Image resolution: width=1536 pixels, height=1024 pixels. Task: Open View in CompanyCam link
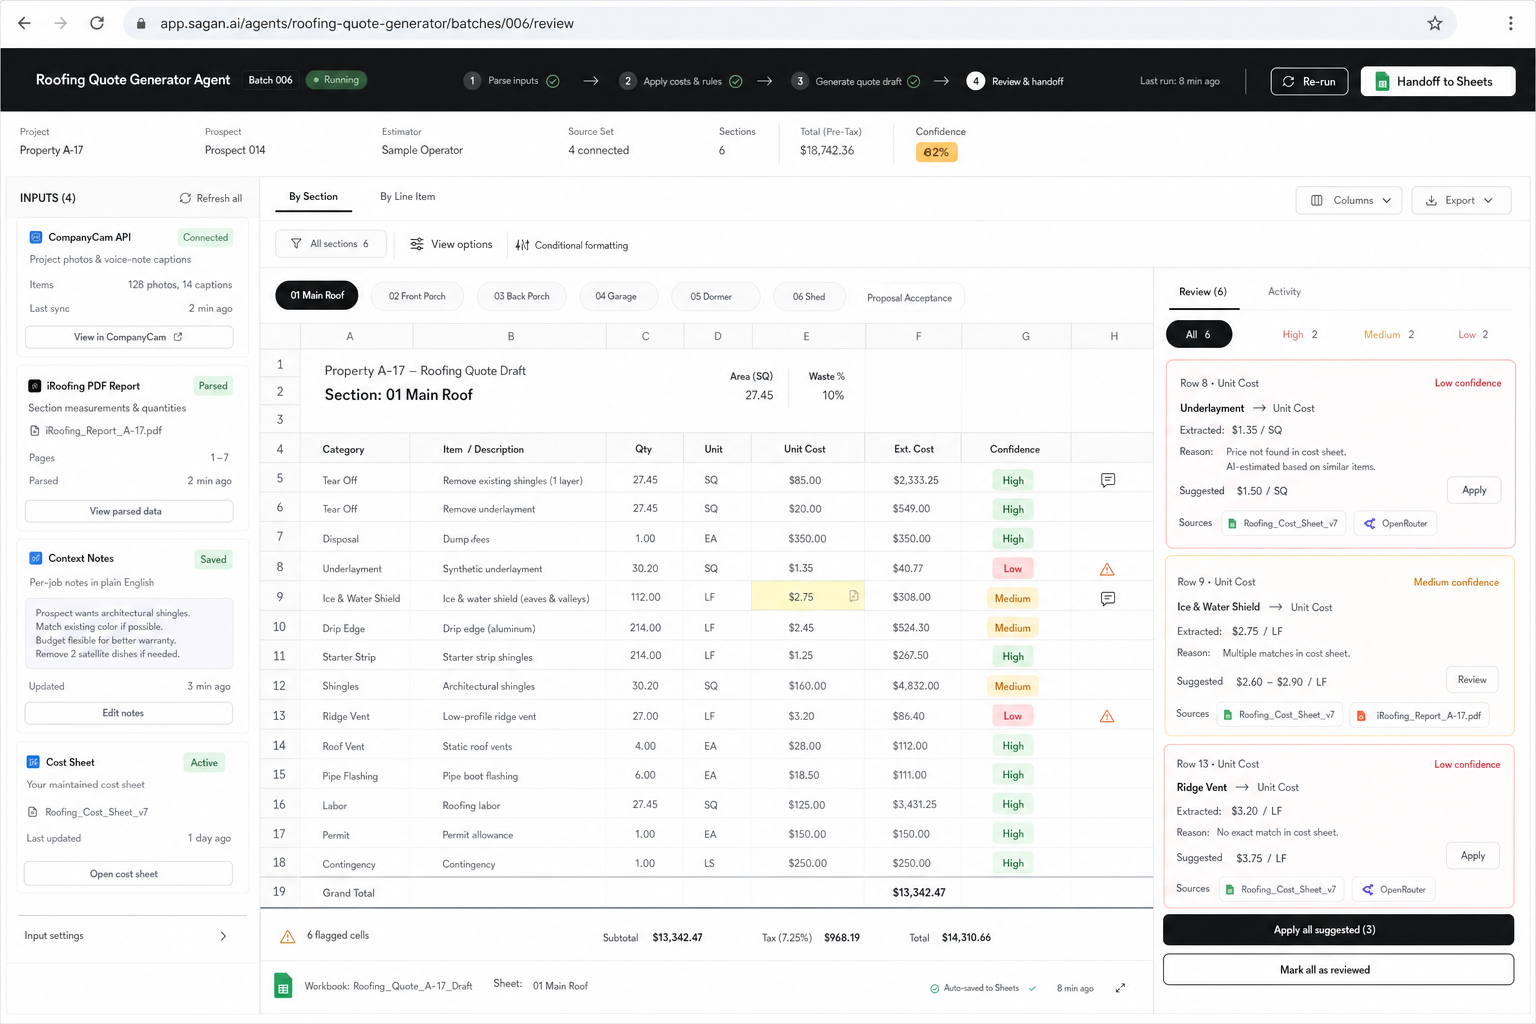[129, 337]
